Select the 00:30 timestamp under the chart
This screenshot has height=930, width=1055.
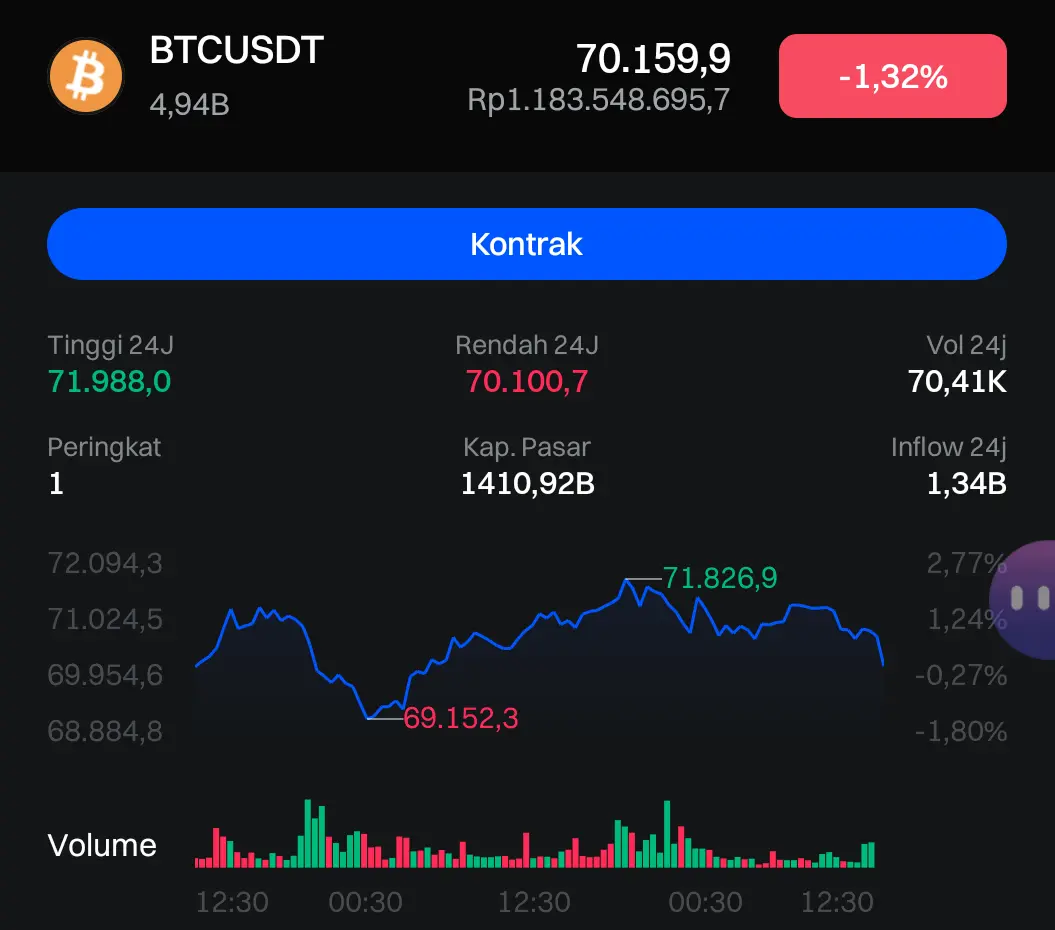(364, 902)
